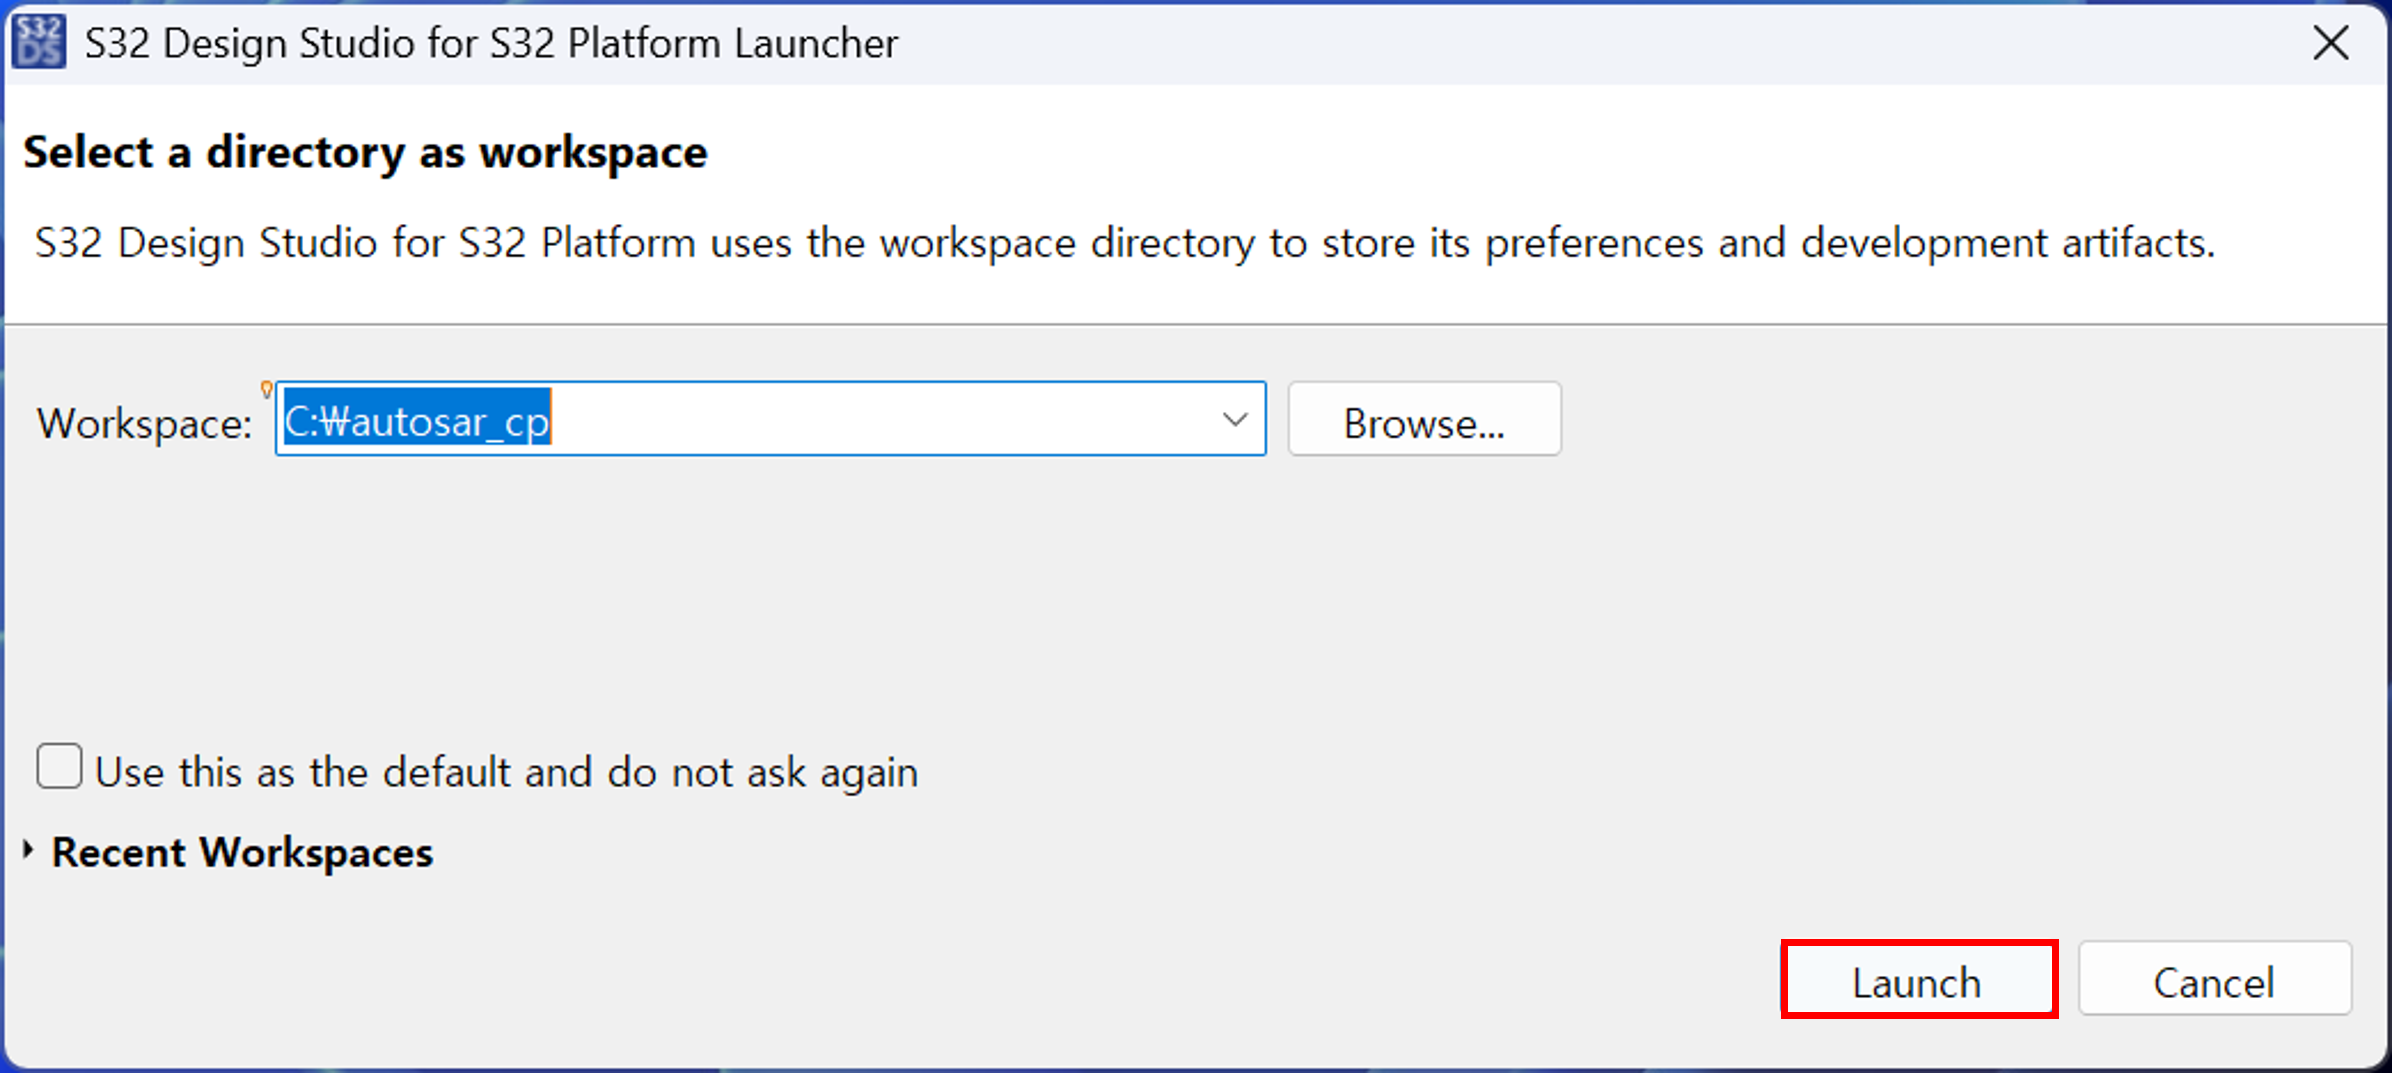The image size is (2392, 1073).
Task: Click the Recent Workspaces heading text
Action: pyautogui.click(x=242, y=852)
